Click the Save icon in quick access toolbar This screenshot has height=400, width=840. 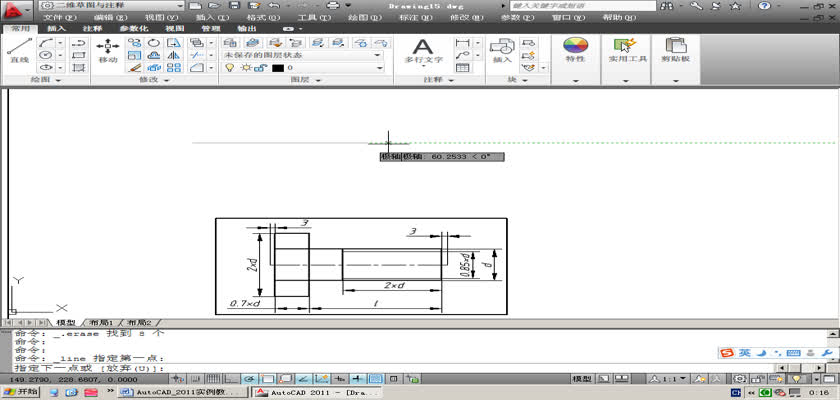tap(234, 5)
